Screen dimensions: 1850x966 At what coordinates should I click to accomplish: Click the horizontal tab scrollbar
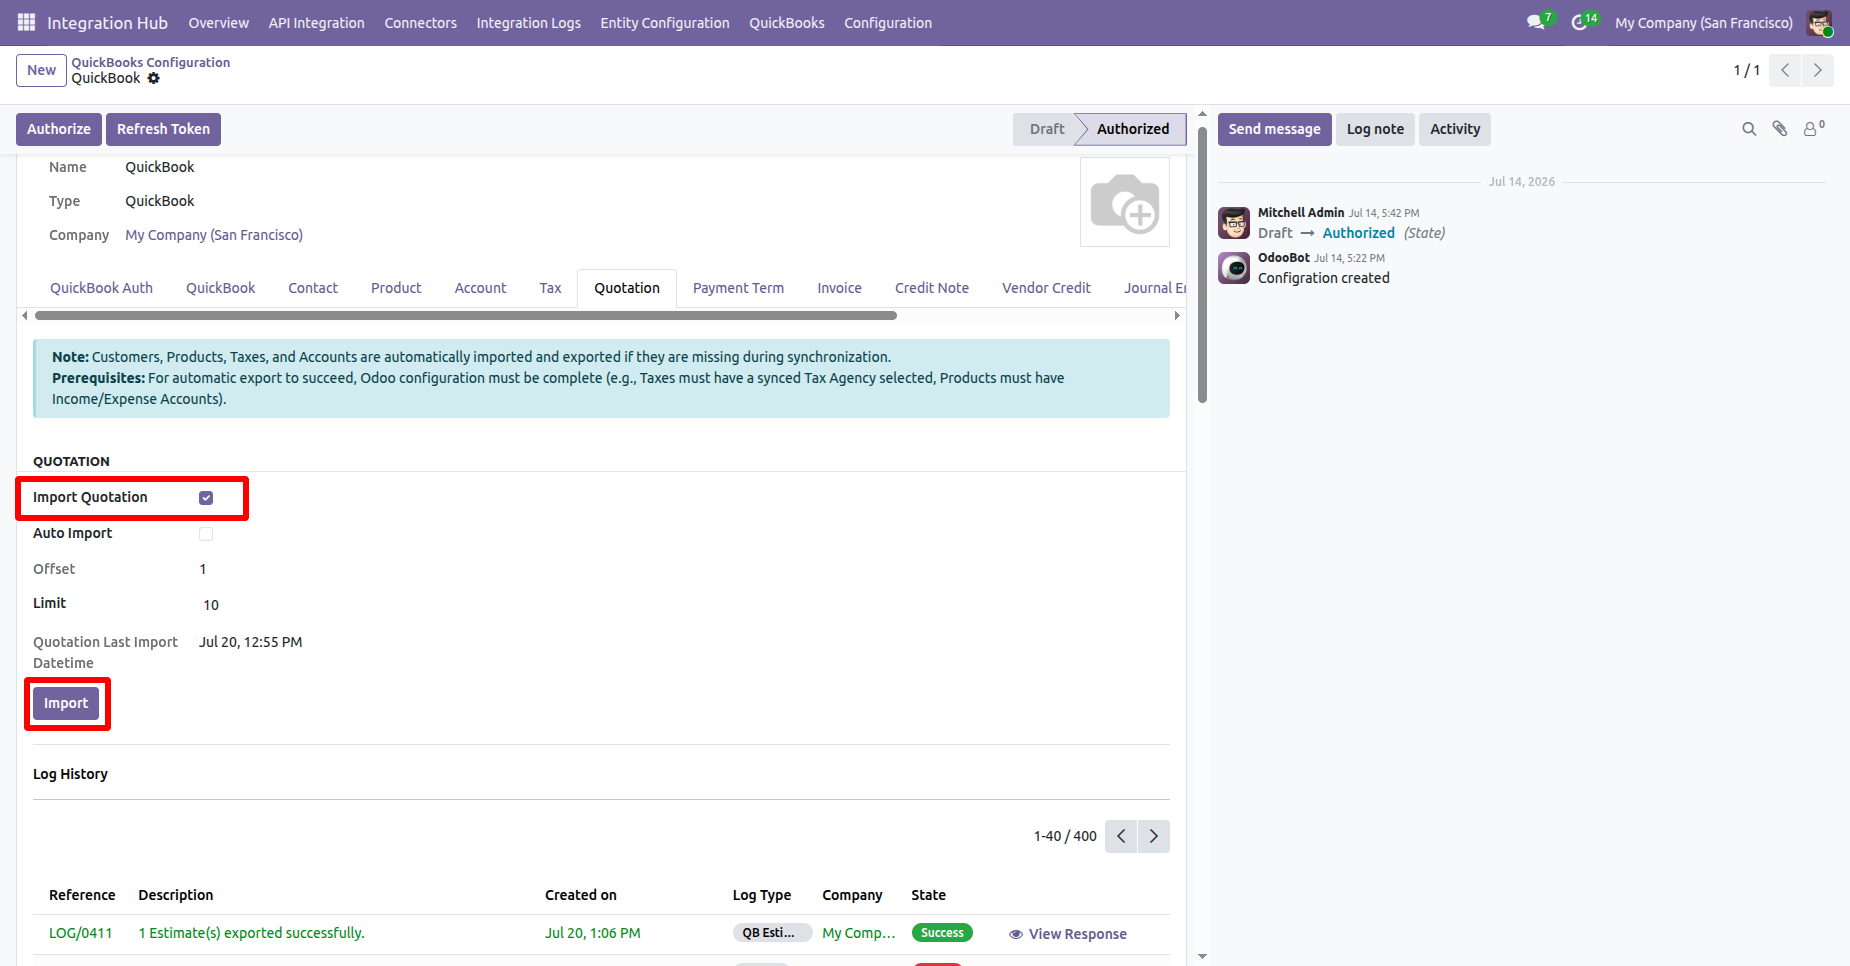click(466, 316)
